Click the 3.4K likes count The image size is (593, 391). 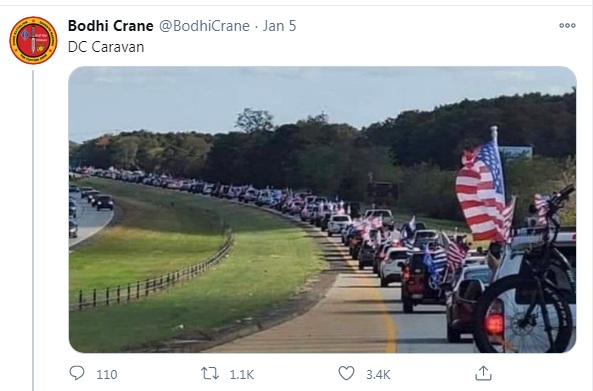(x=378, y=374)
